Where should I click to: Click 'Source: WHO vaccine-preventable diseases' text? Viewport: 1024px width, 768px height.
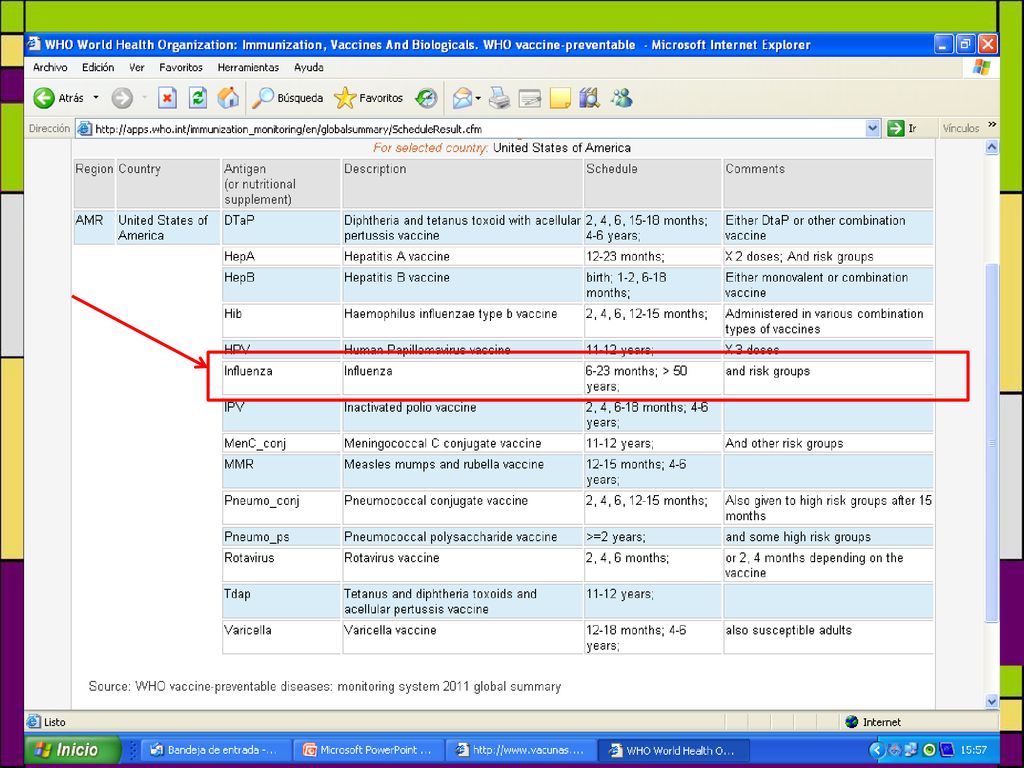click(210, 686)
